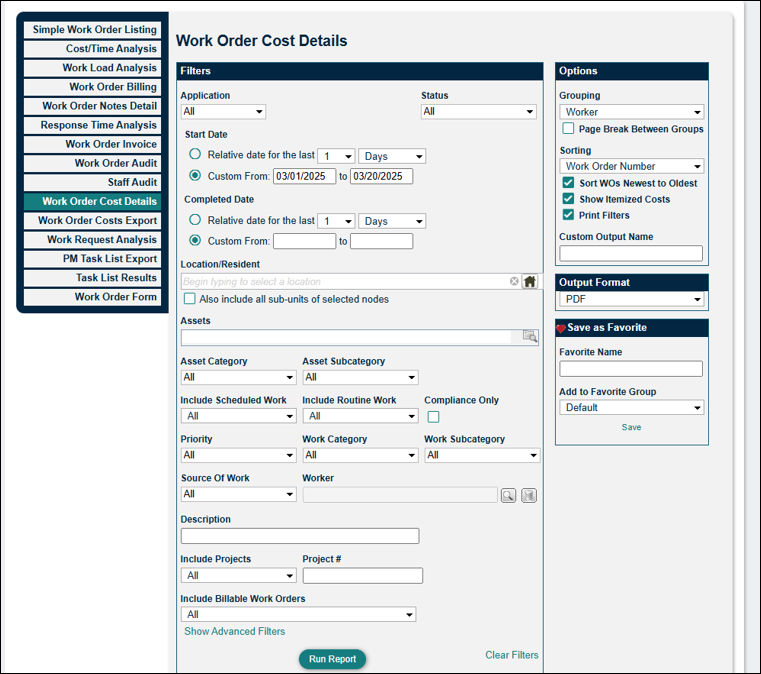The image size is (761, 674).
Task: Open the Work Subcategory dropdown
Action: 482,455
